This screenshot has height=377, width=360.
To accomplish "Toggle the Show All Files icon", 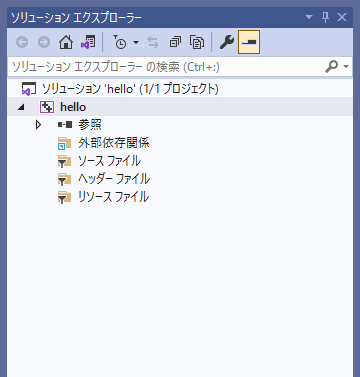I will (197, 42).
